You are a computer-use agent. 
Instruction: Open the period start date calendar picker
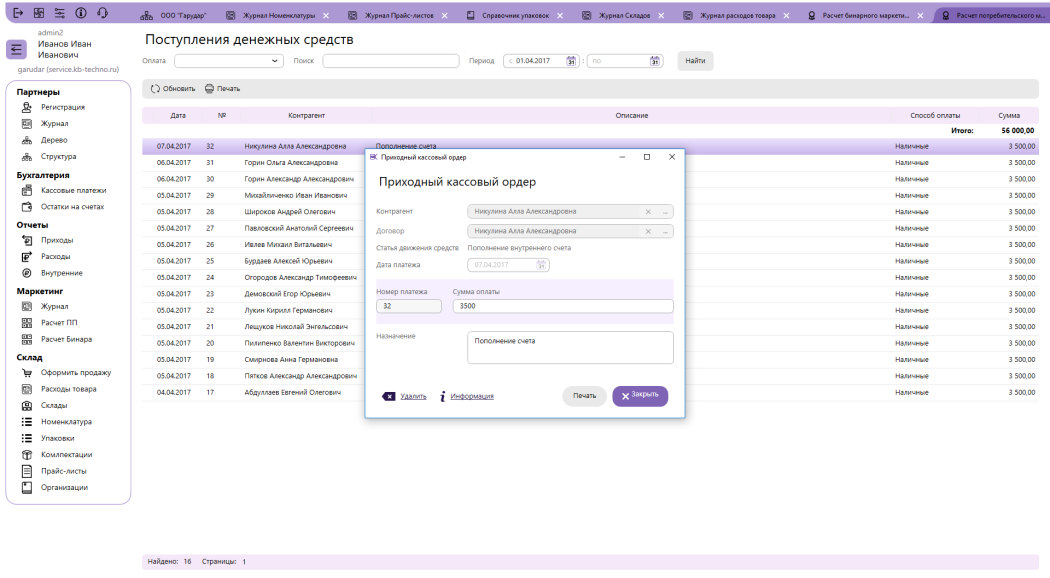click(x=571, y=61)
